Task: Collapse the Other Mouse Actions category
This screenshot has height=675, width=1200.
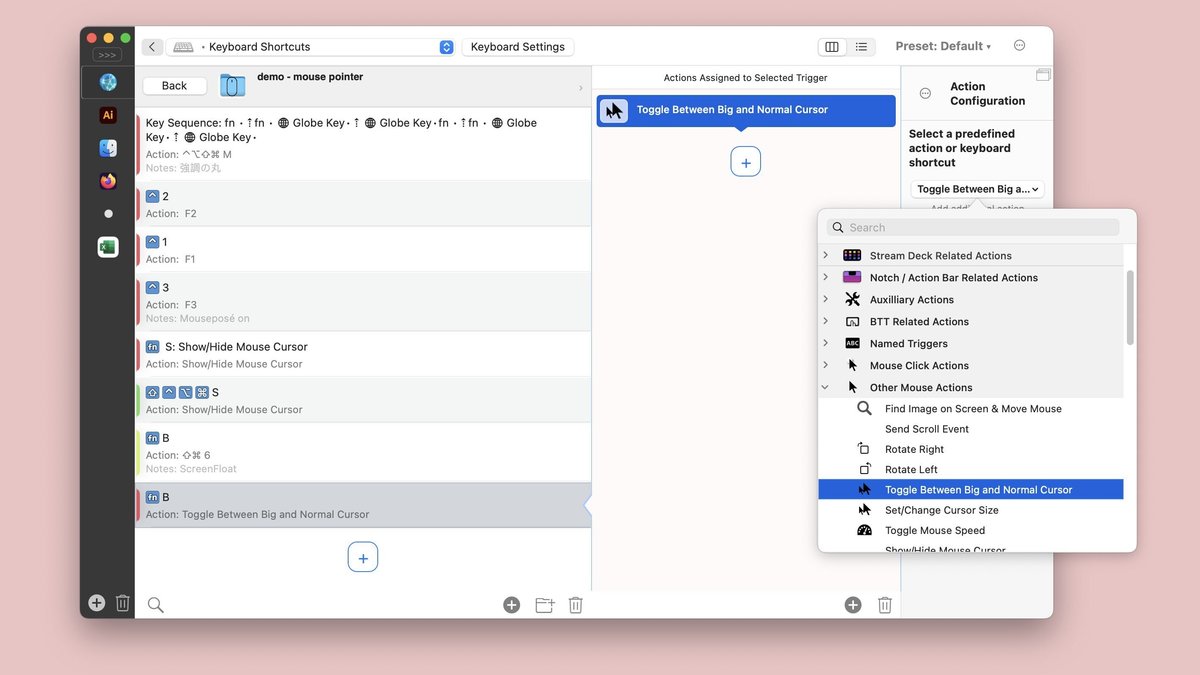Action: (x=825, y=387)
